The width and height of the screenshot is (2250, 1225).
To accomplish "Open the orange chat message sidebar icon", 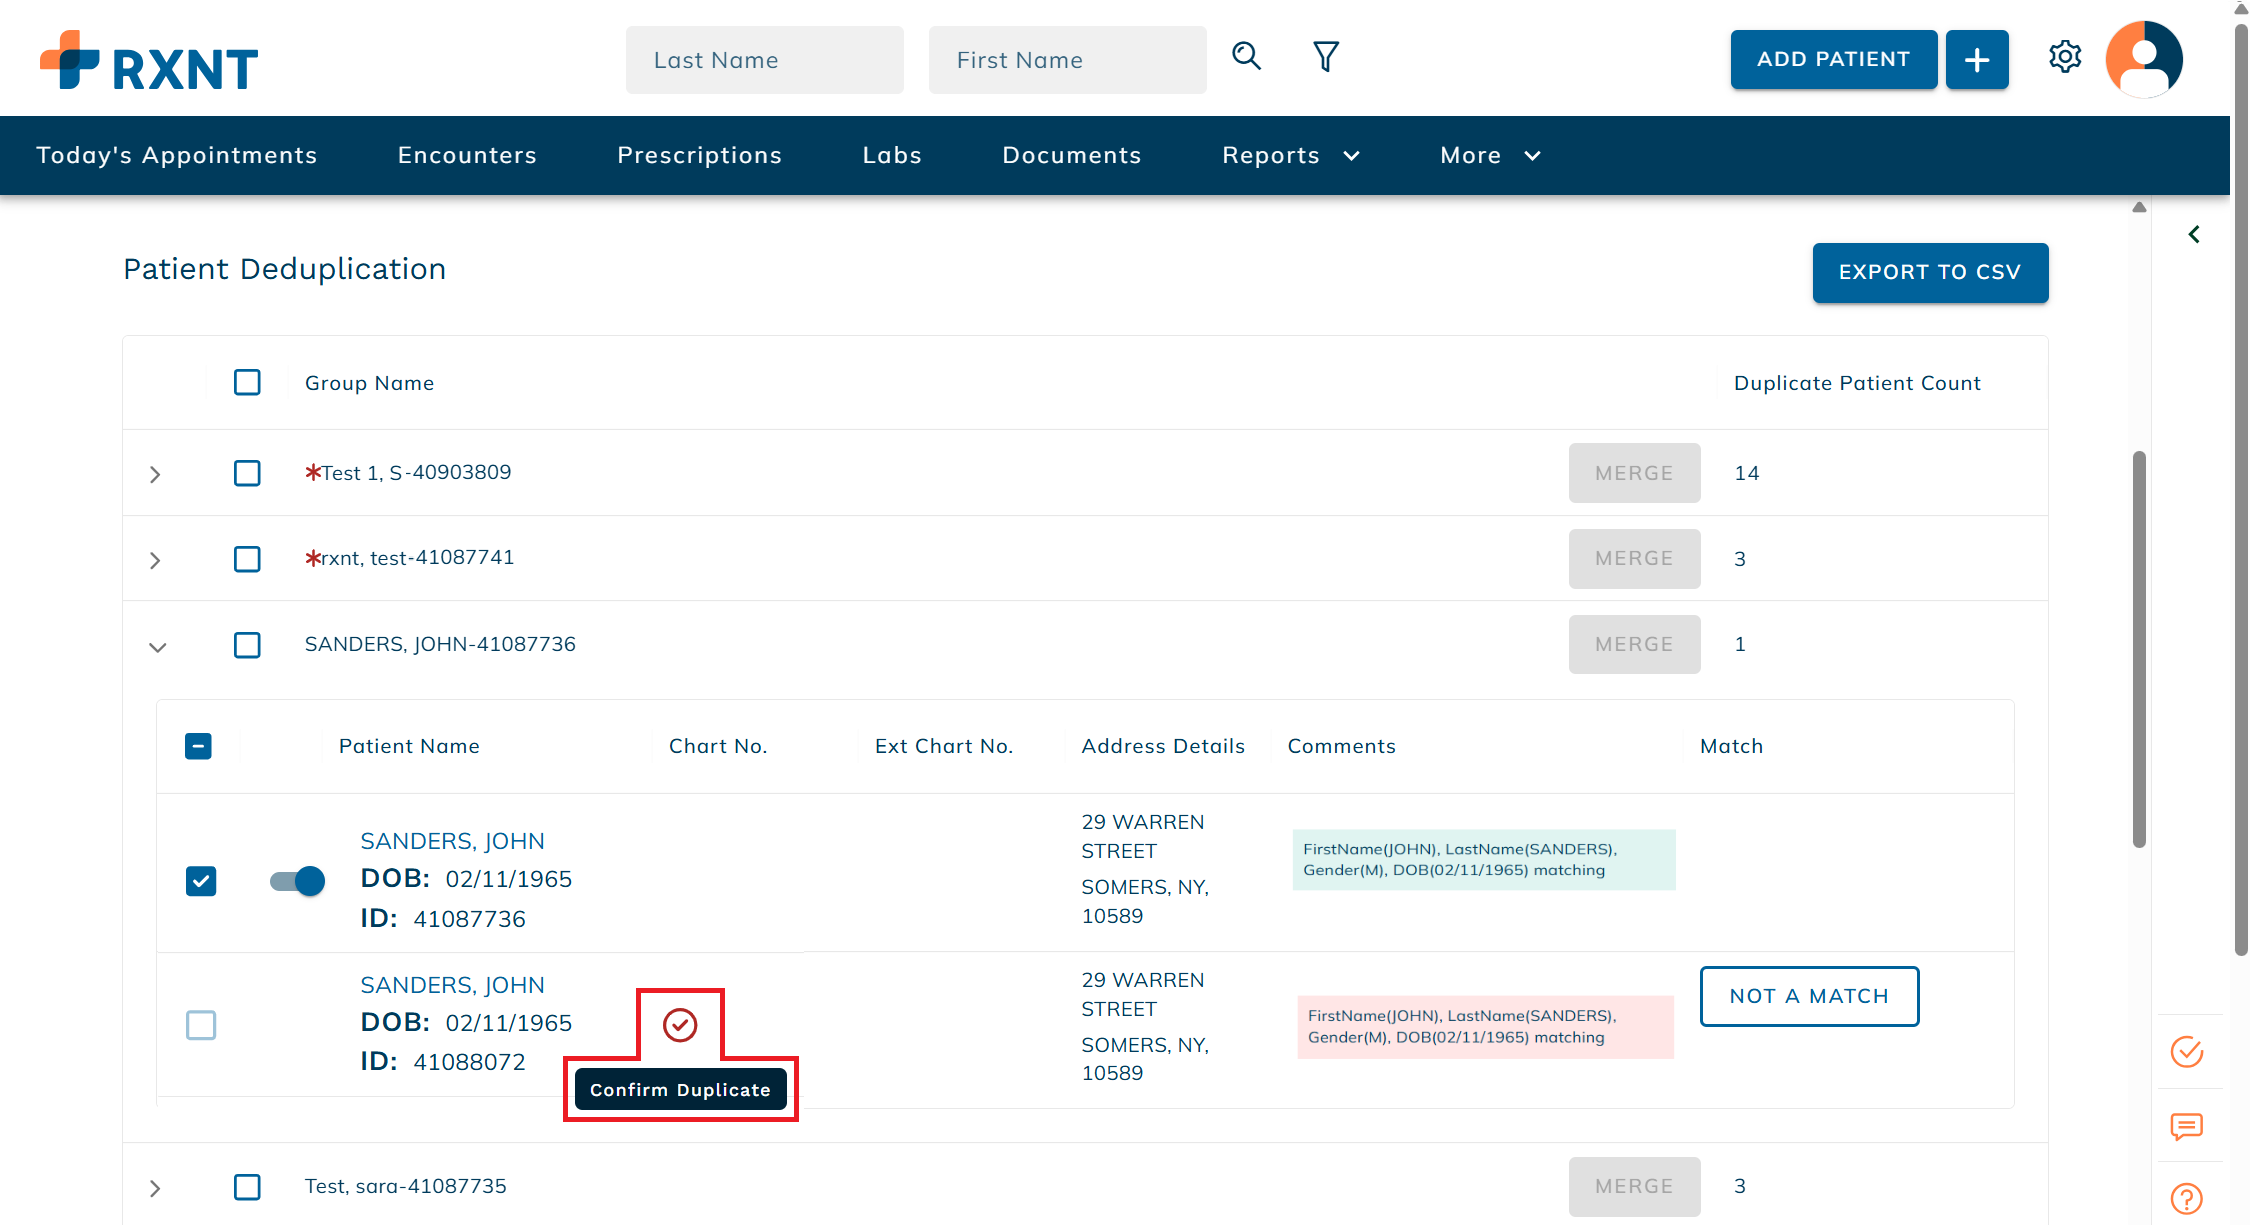I will [x=2187, y=1127].
